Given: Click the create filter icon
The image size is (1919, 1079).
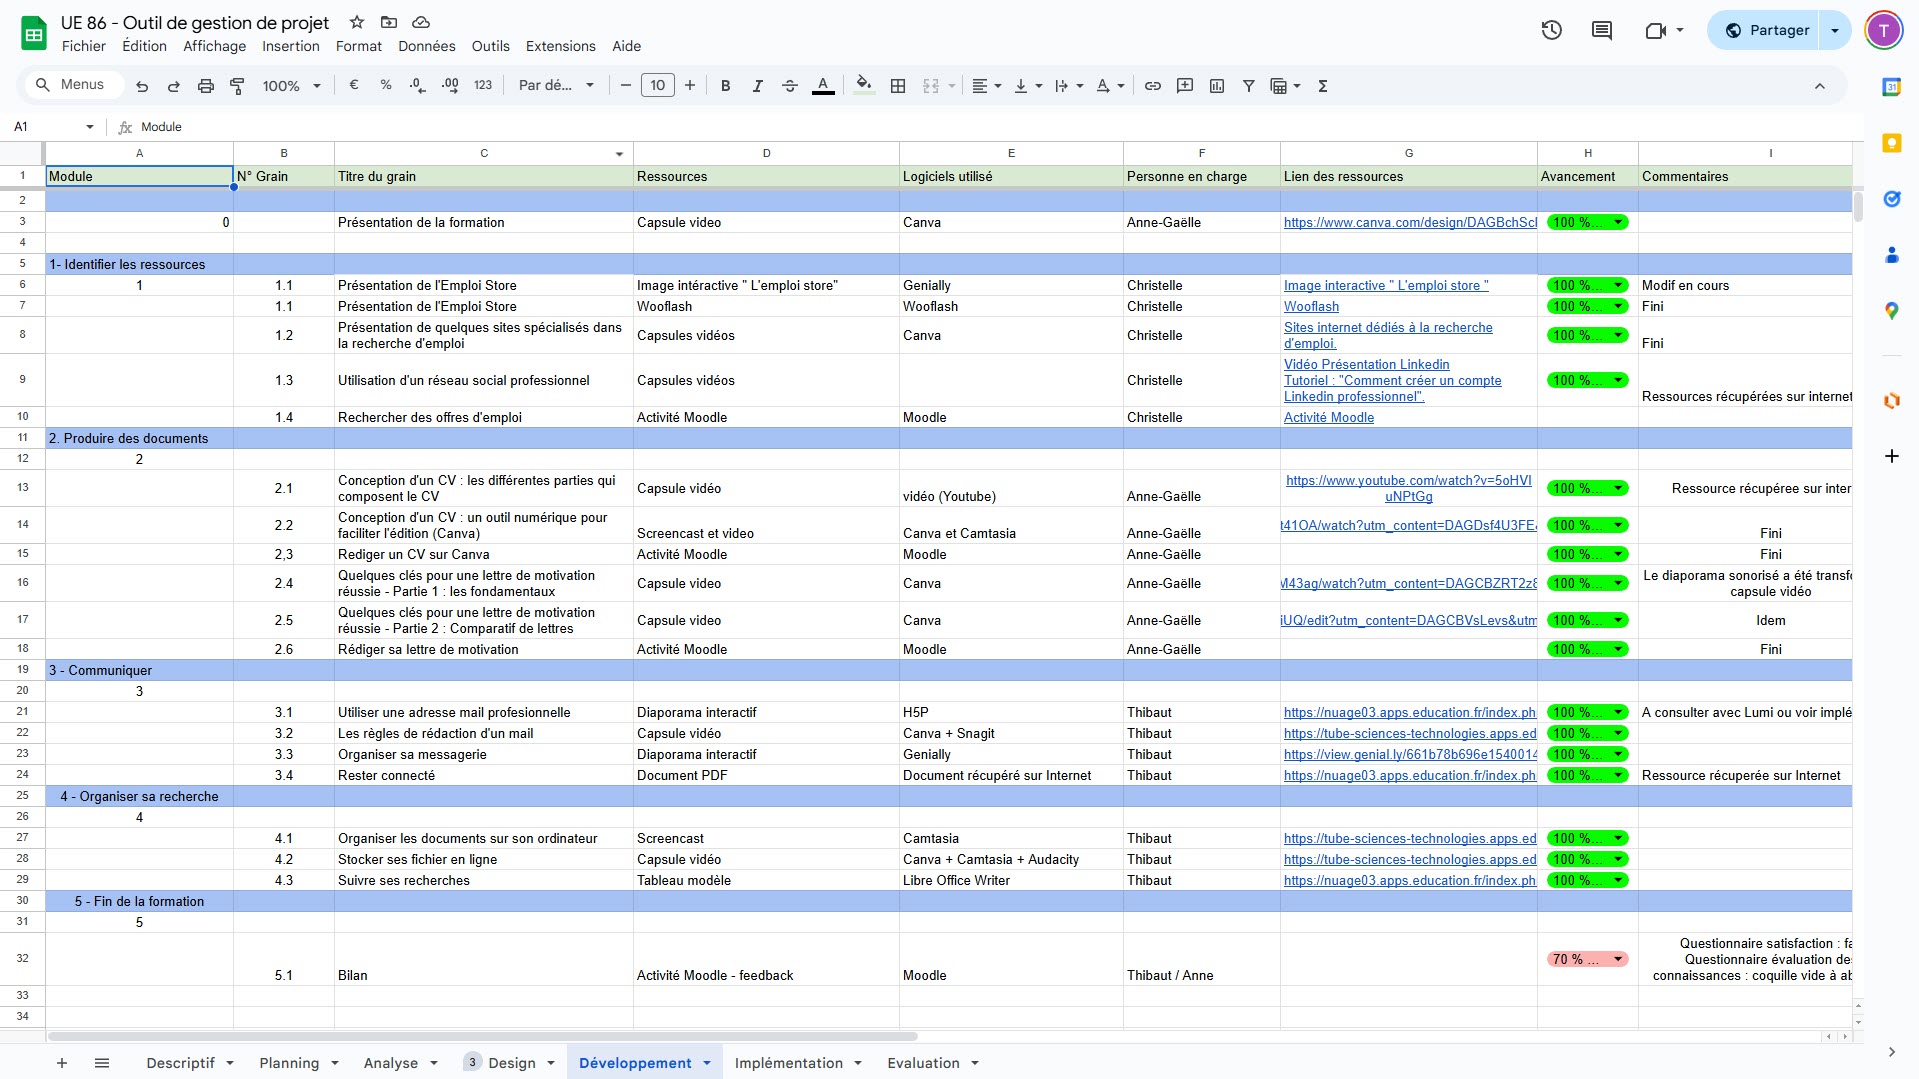Looking at the screenshot, I should point(1248,86).
